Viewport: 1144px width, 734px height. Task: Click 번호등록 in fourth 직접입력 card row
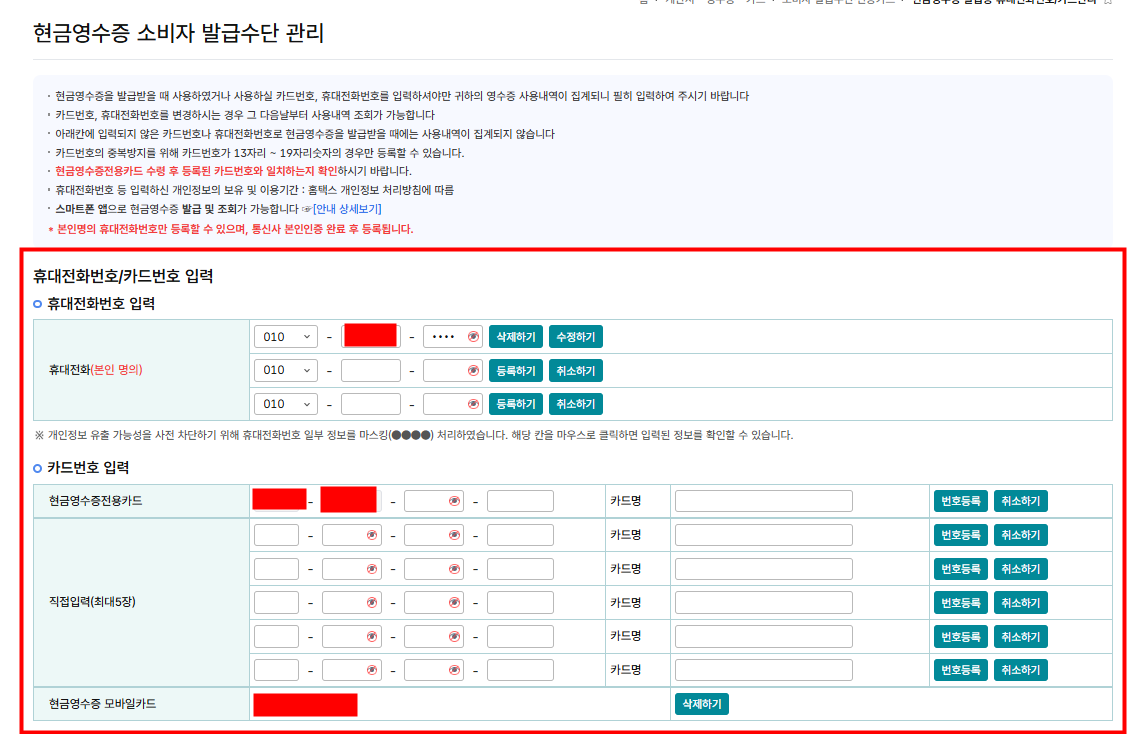(961, 637)
